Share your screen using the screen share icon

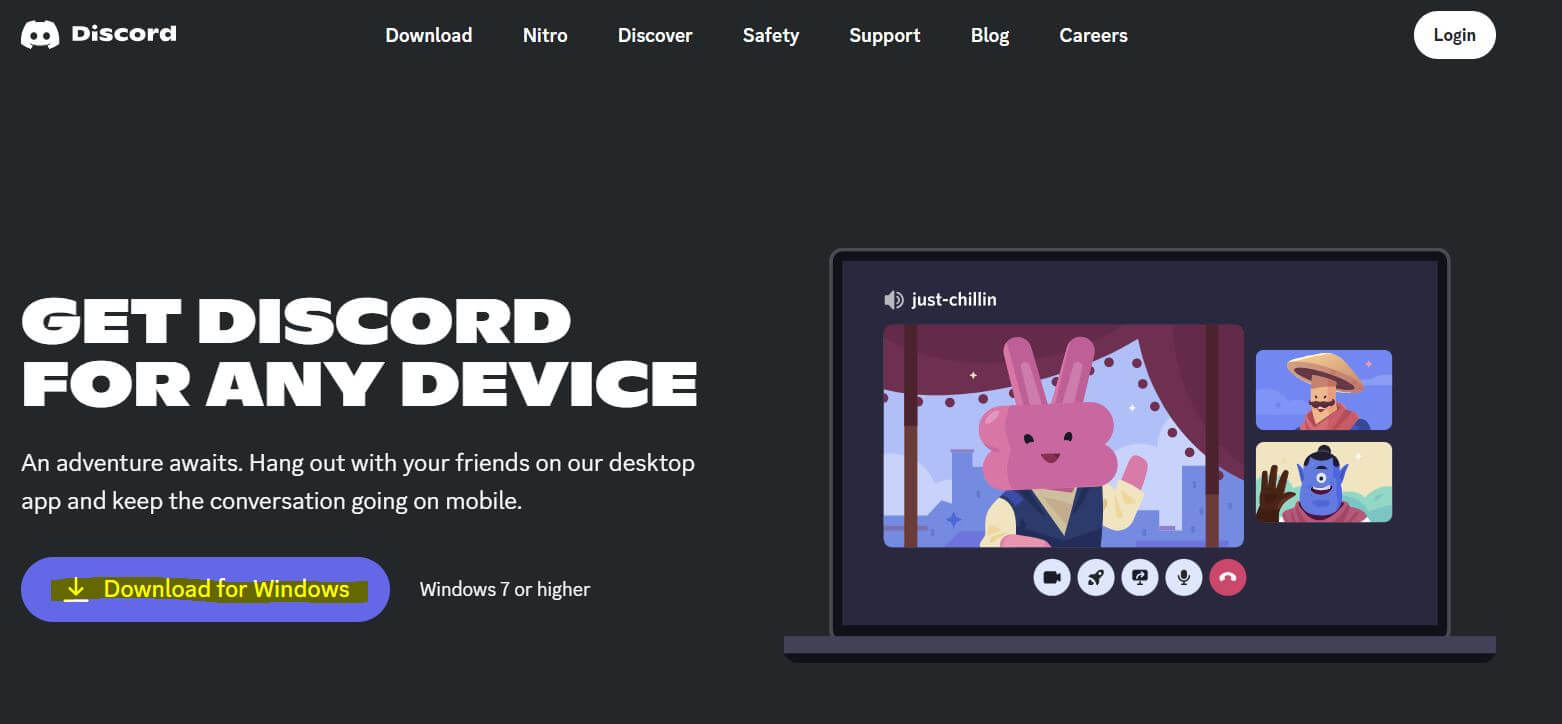point(1139,577)
